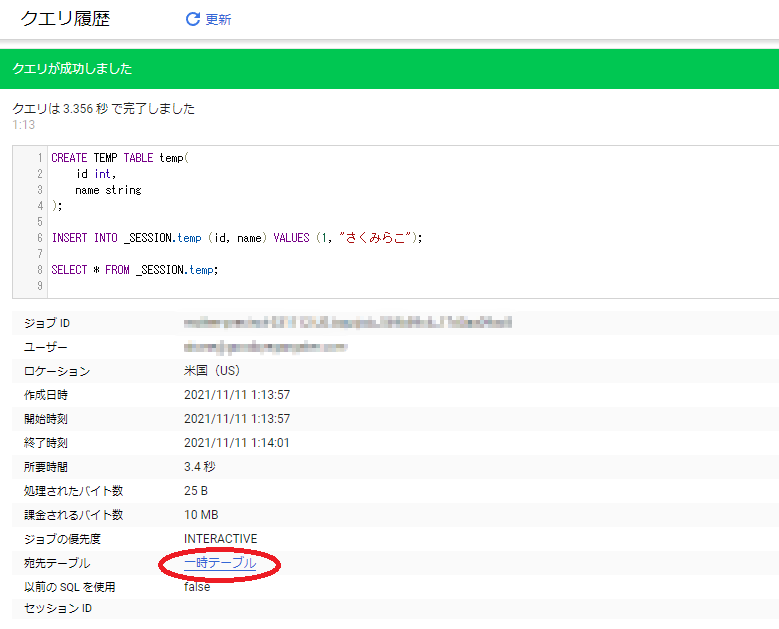Click the blurred ジョブ ID value
The height and width of the screenshot is (629, 779).
click(x=348, y=323)
